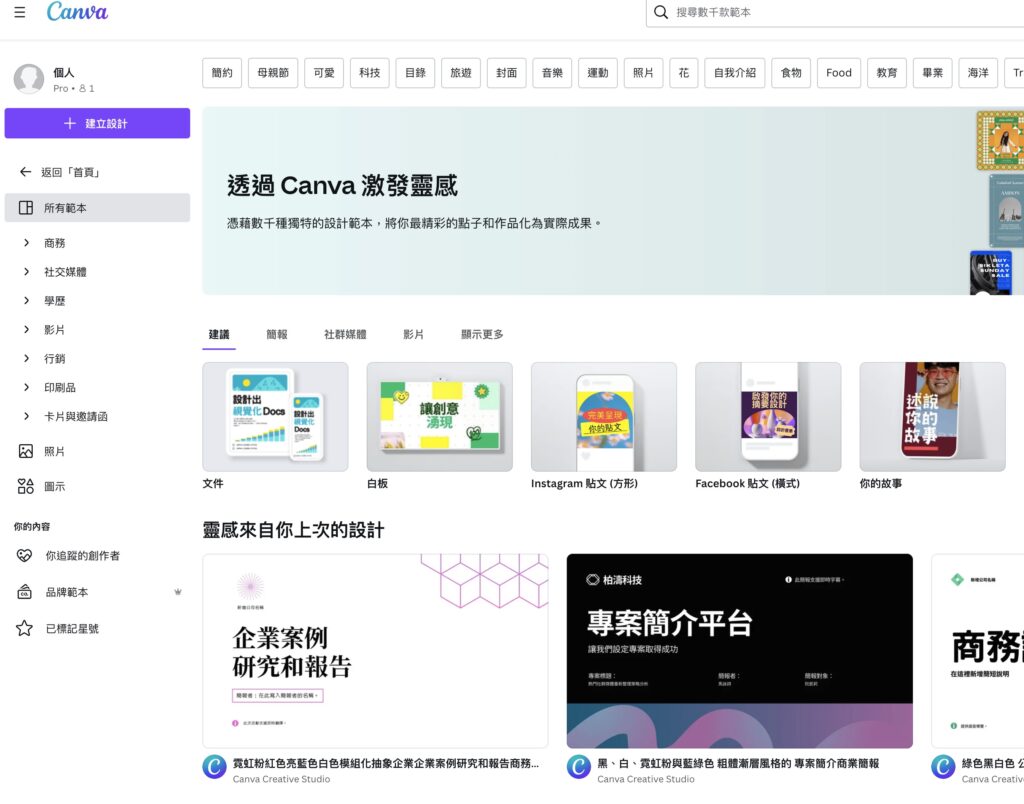Click the 已標記星號 star icon
This screenshot has height=804, width=1024.
pyautogui.click(x=27, y=627)
